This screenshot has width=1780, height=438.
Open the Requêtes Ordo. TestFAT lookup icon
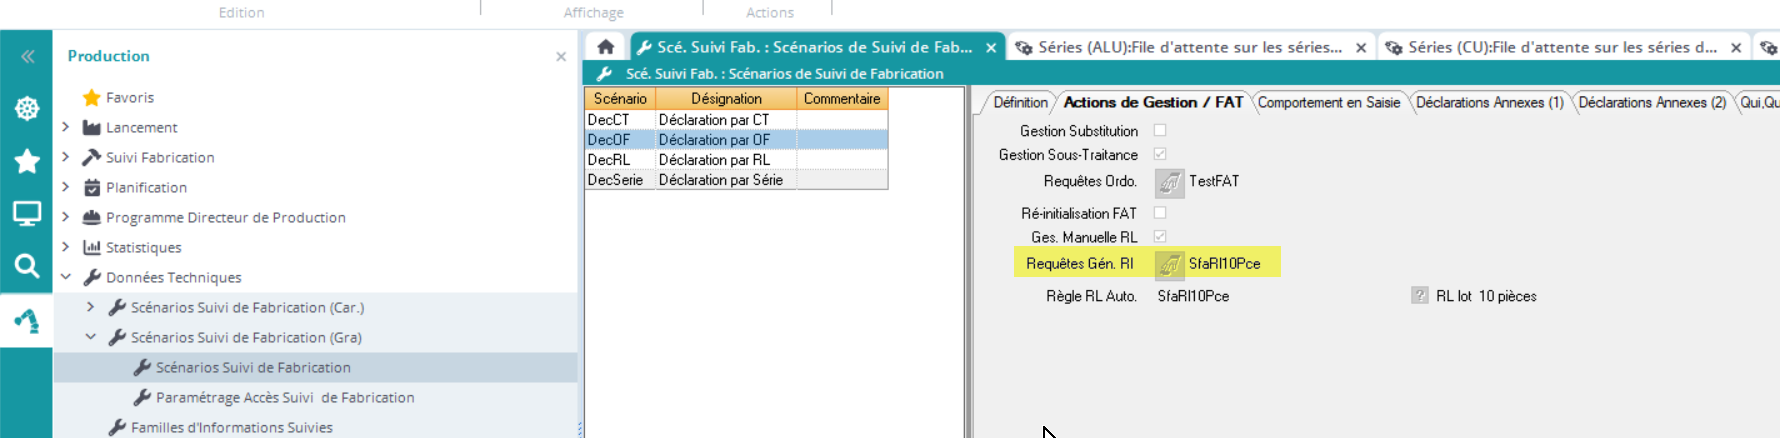(x=1169, y=182)
